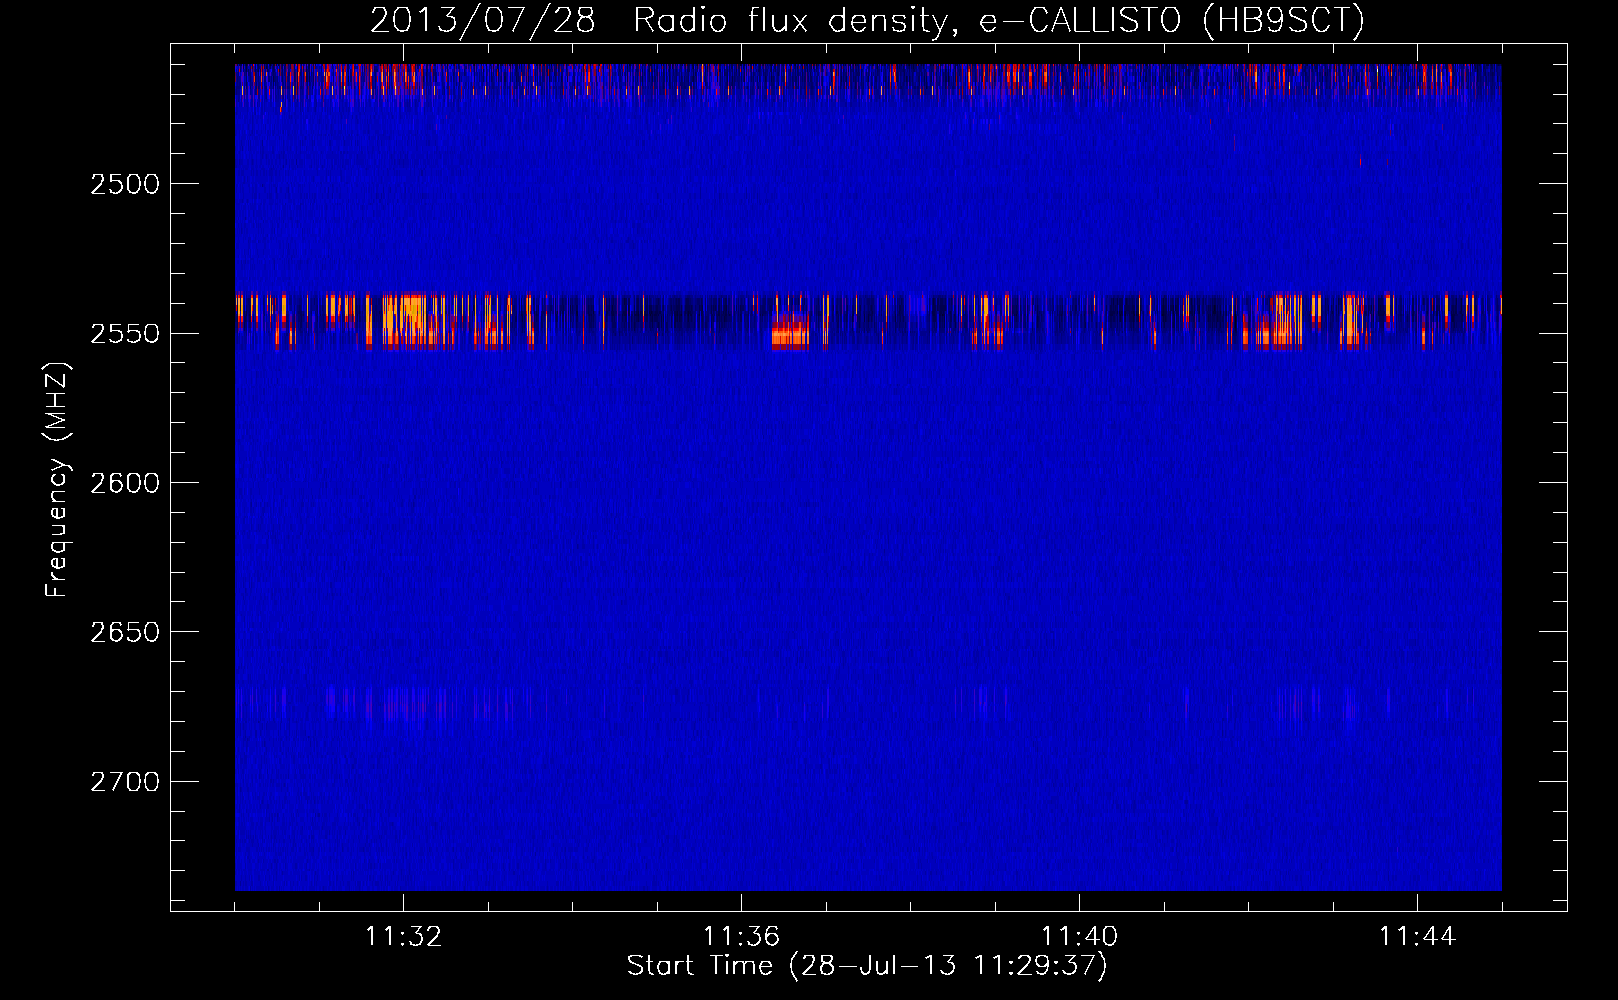Click the 11:36 time tick label
Viewport: 1618px width, 1000px height.
[741, 937]
